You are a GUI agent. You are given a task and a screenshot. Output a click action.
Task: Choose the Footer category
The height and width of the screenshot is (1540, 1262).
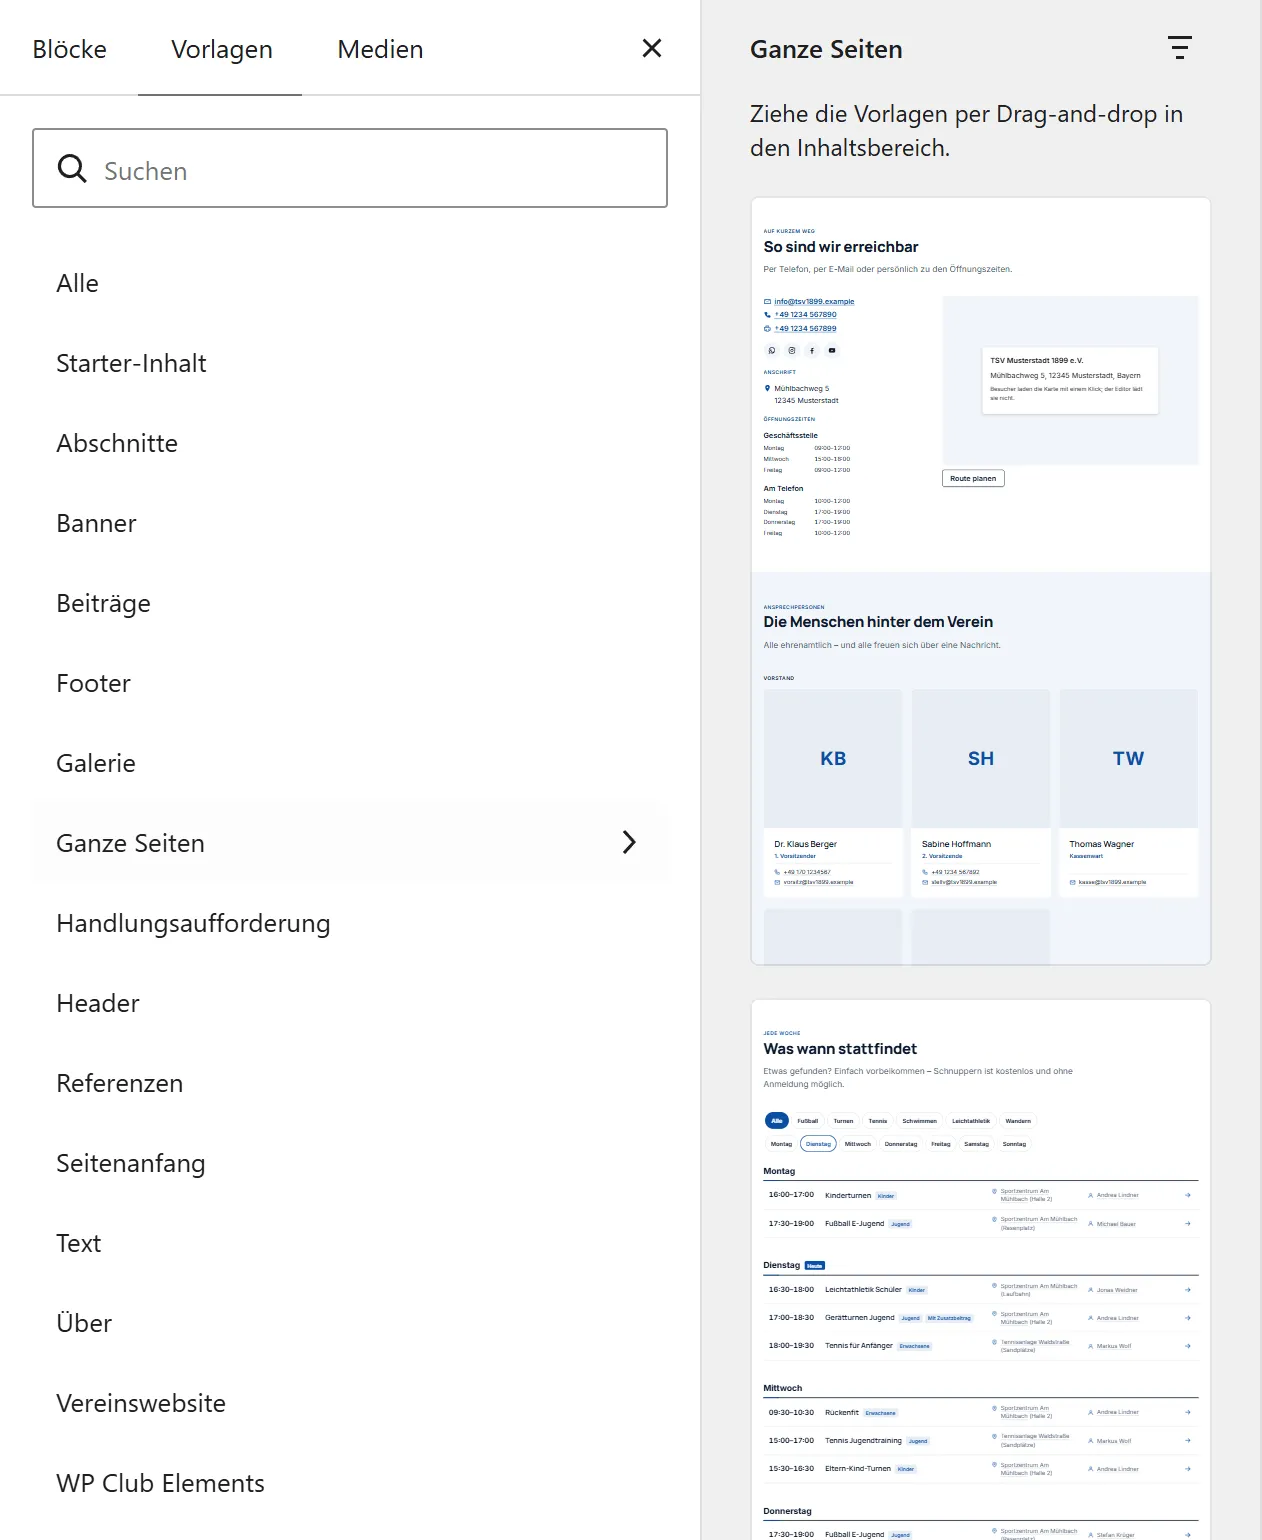click(x=350, y=683)
